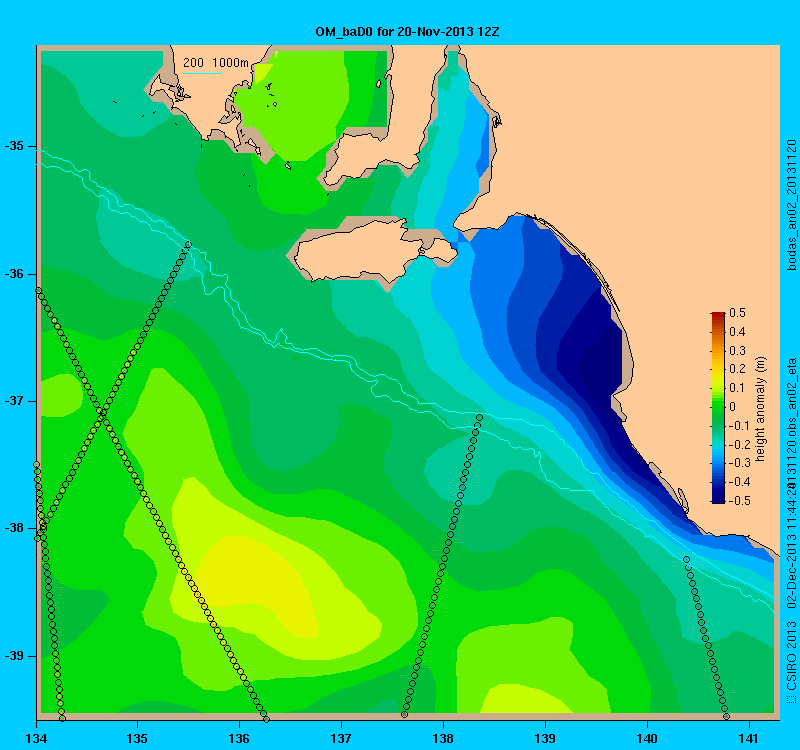The image size is (800, 750).
Task: Select the '200 1000m' isobath legend label
Action: click(216, 63)
